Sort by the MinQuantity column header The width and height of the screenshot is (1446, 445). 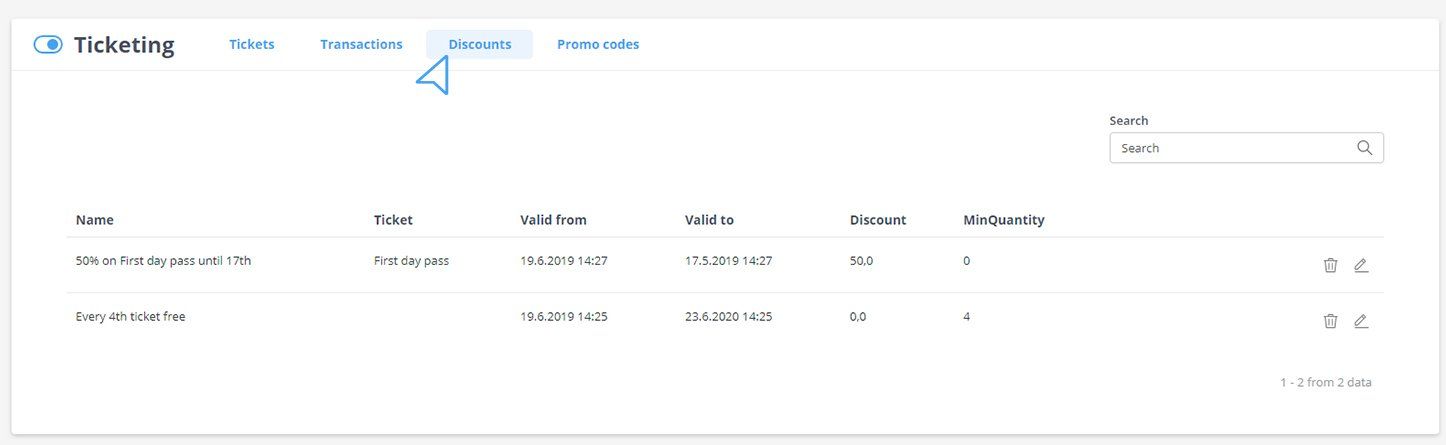click(1003, 220)
